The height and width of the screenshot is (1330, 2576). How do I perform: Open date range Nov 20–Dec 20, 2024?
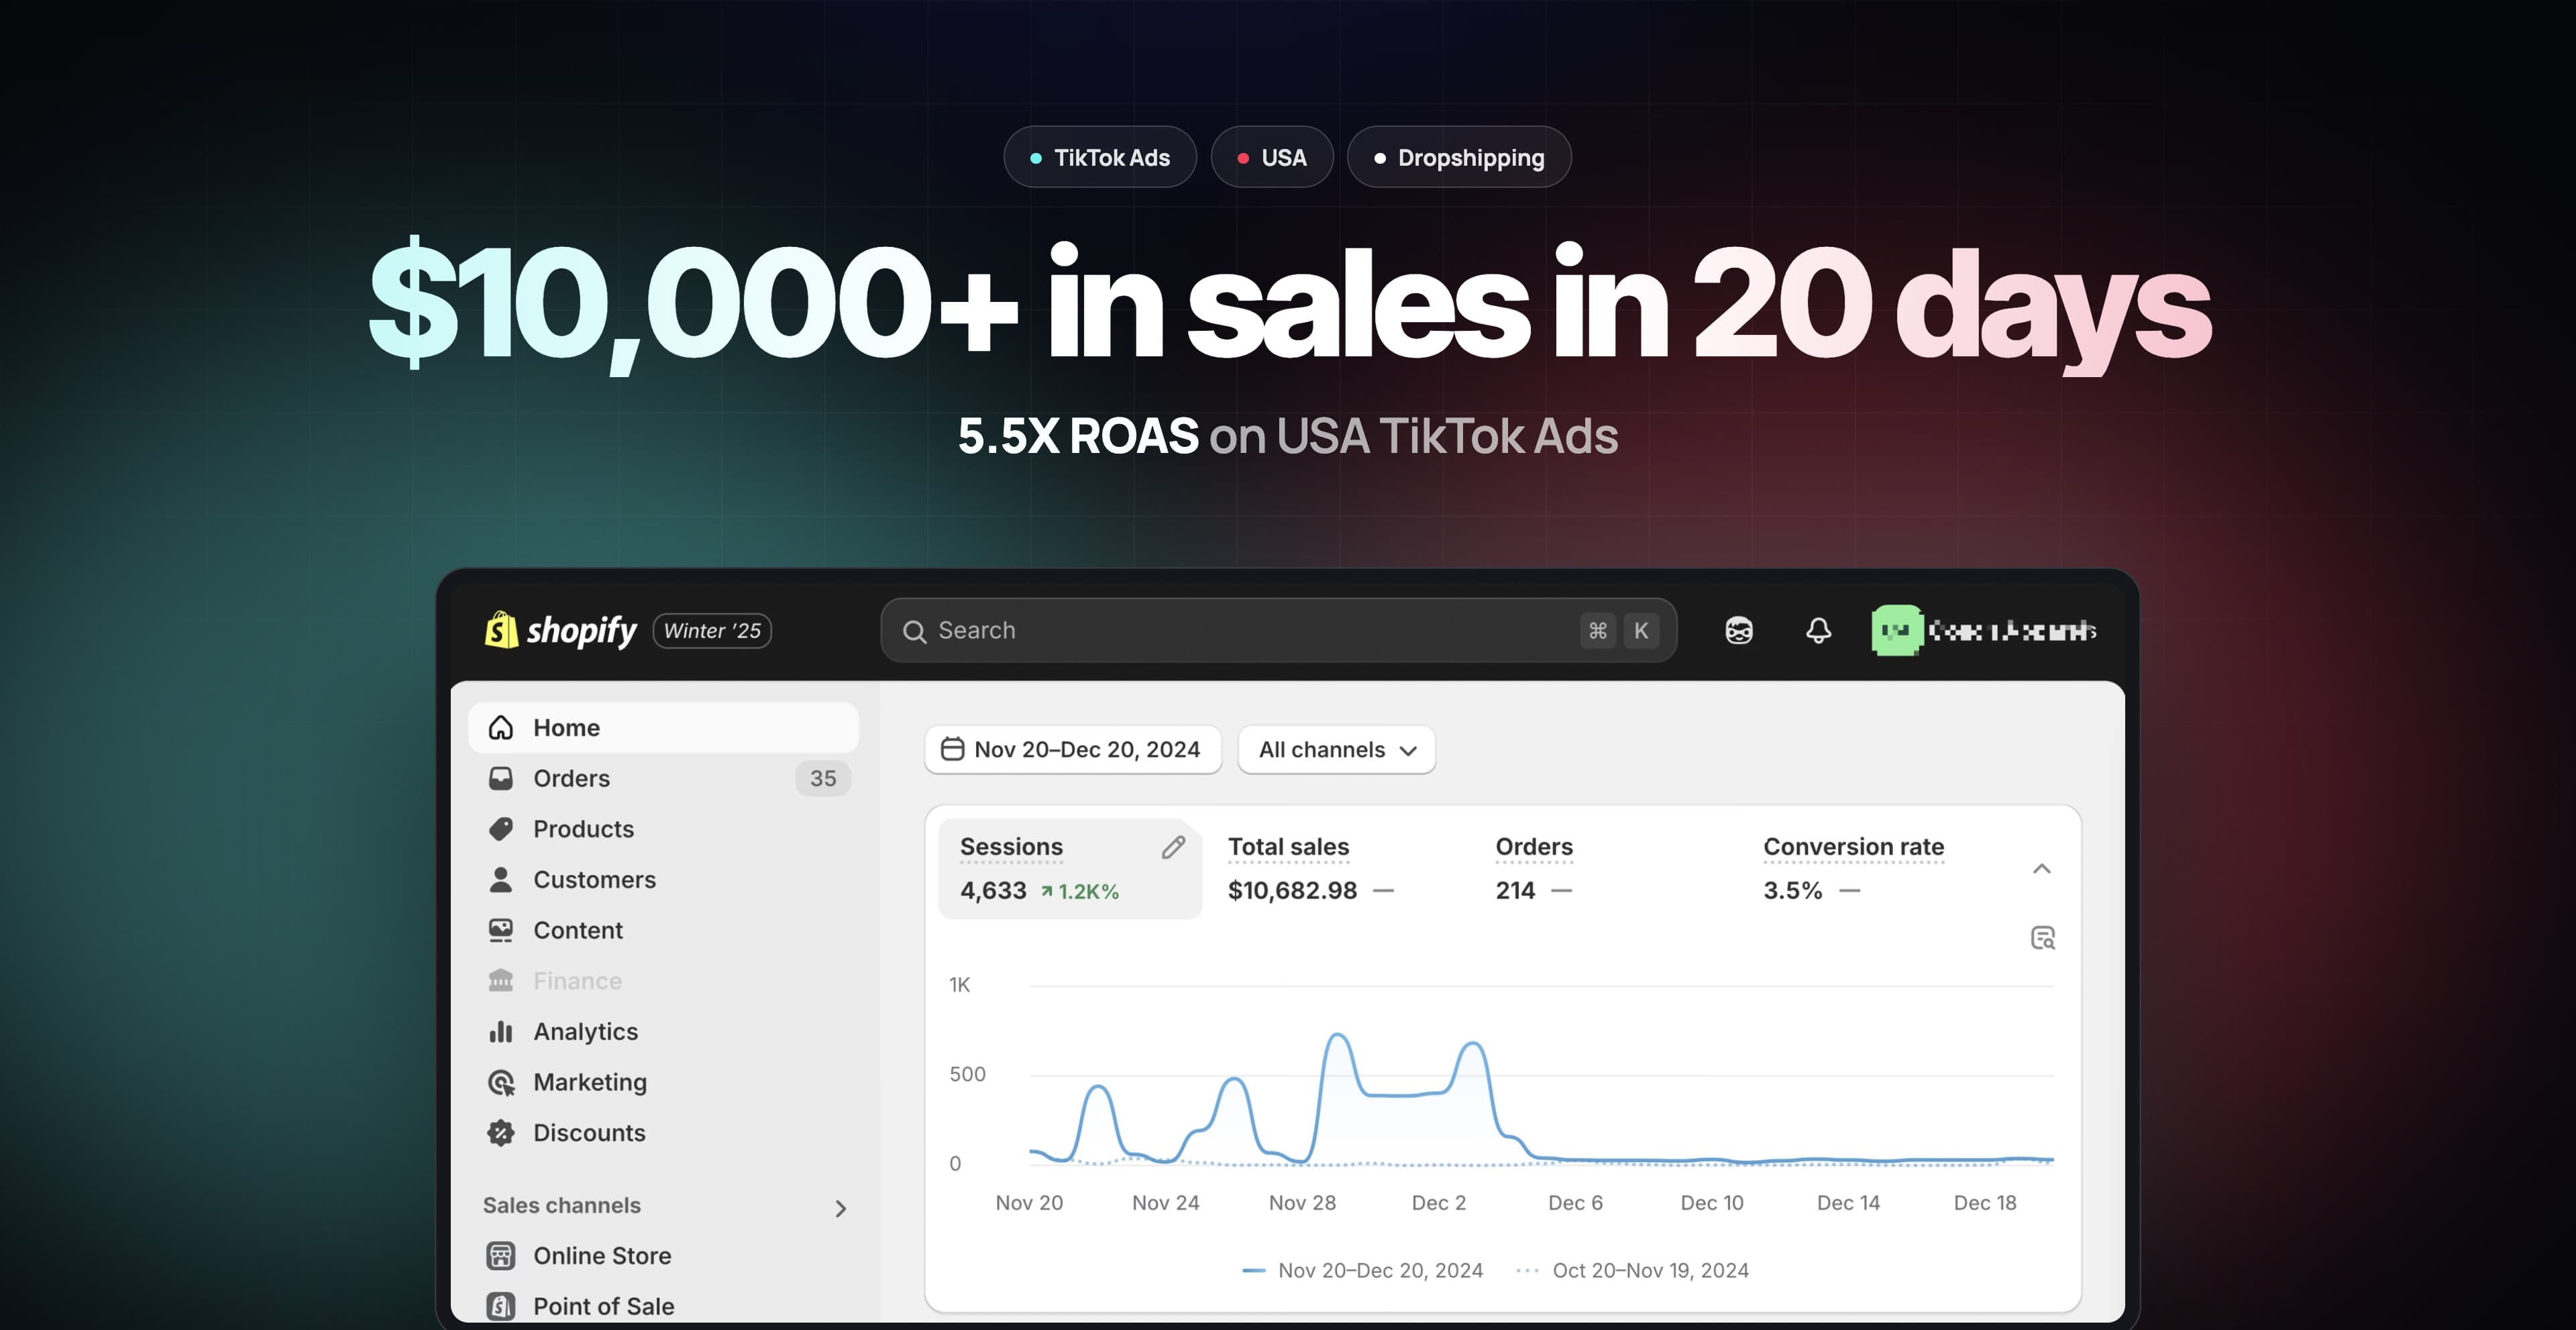tap(1073, 750)
